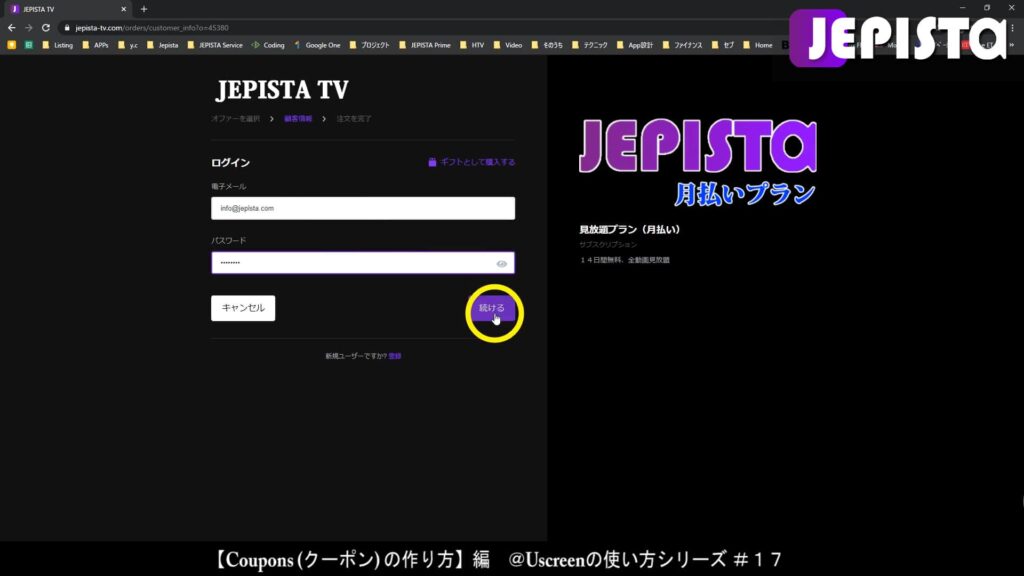Open the HTV bookmark folder
This screenshot has width=1024, height=576.
pyautogui.click(x=472, y=45)
